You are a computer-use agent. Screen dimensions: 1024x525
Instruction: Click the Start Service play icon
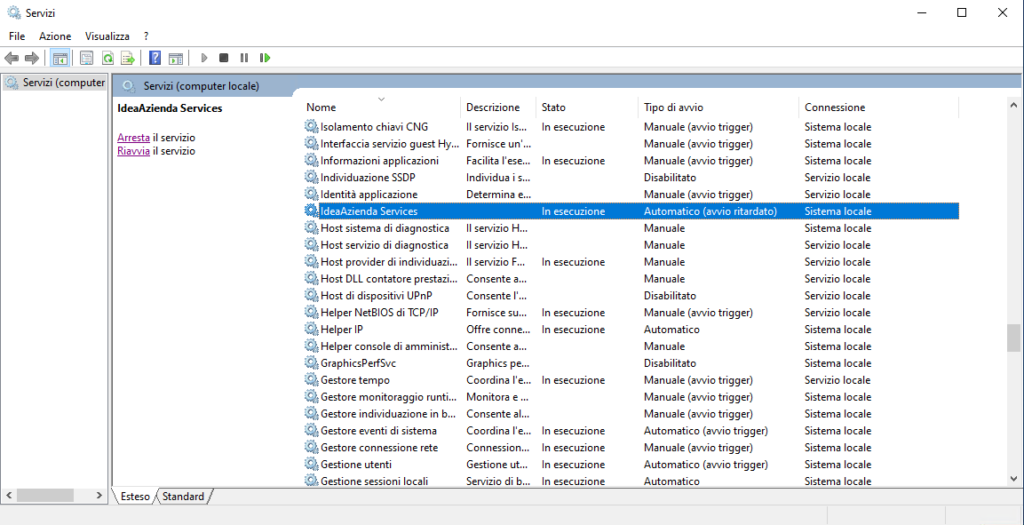point(204,58)
